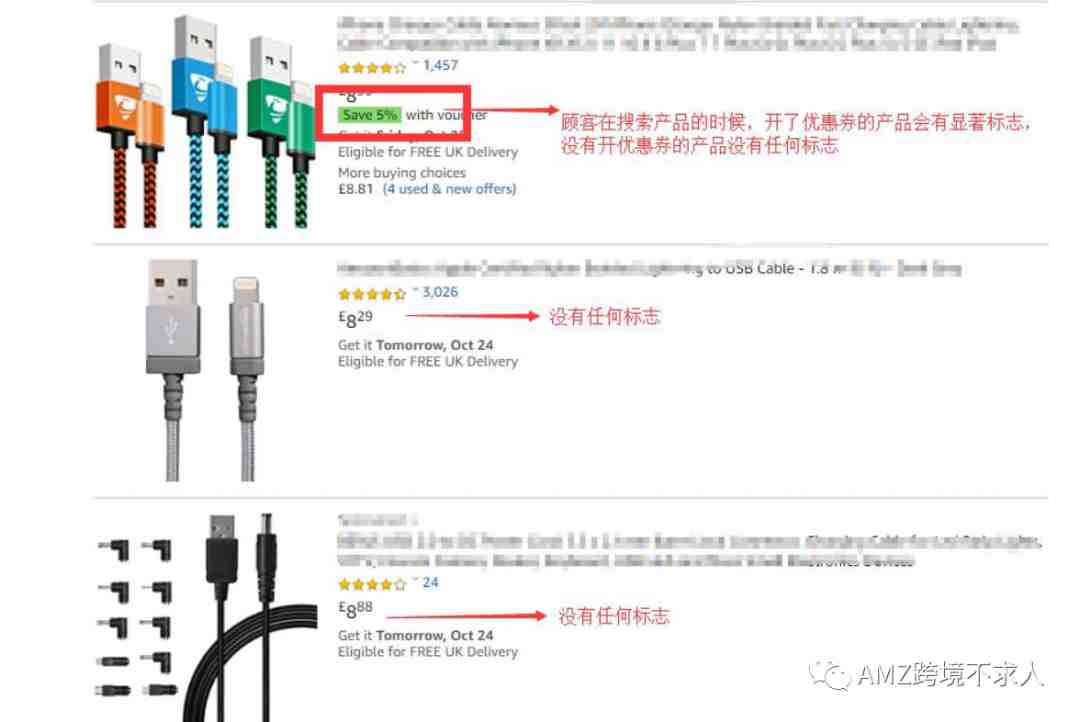Click the blurred title of the first product
1080x722 pixels.
pos(678,34)
